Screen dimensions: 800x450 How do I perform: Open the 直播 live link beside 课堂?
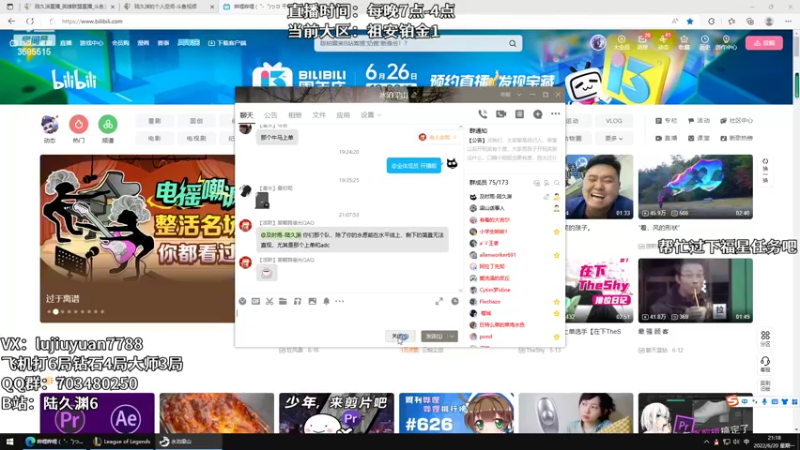click(x=666, y=138)
